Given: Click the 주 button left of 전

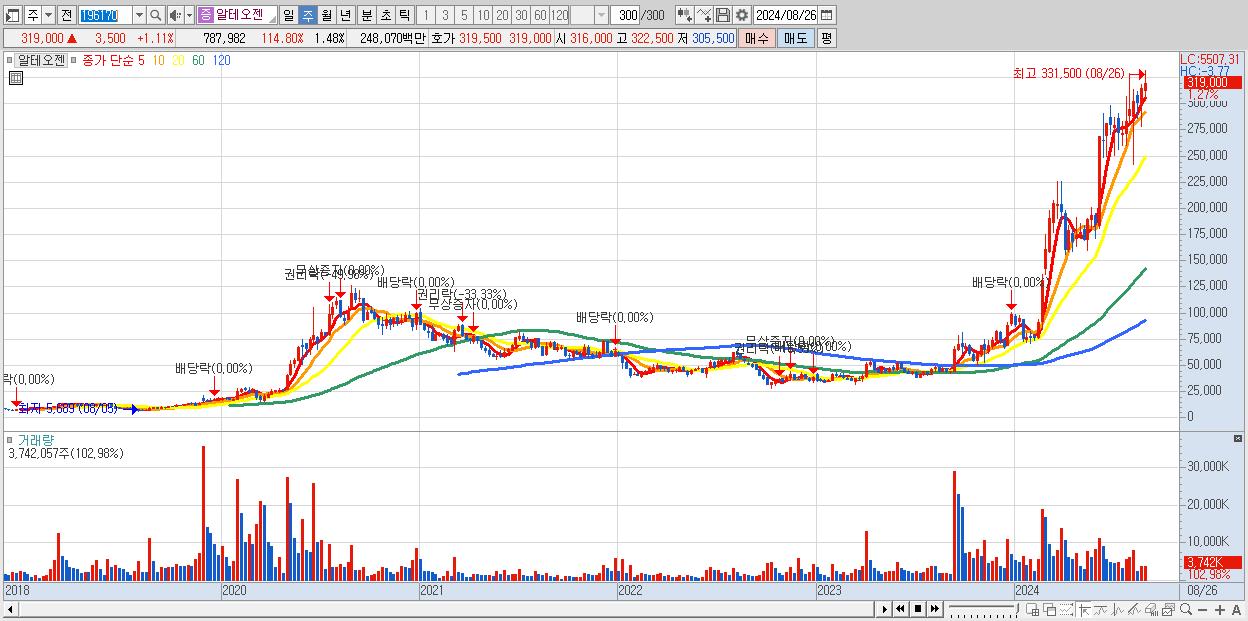Looking at the screenshot, I should click(32, 15).
